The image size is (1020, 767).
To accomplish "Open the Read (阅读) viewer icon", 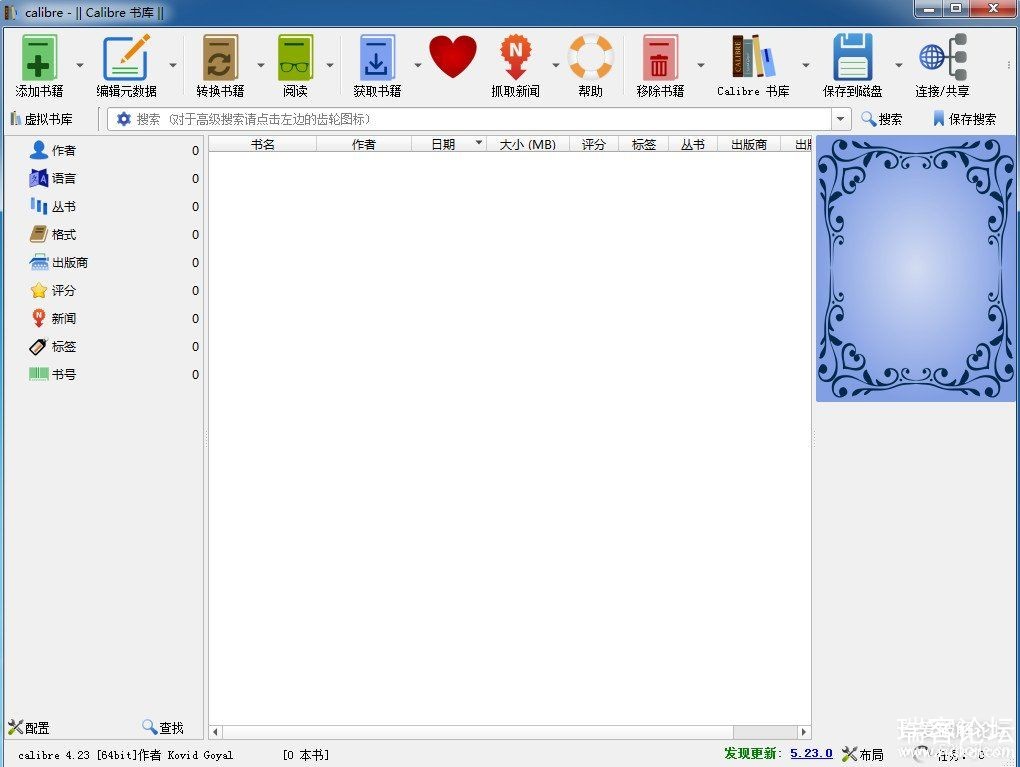I will point(295,59).
